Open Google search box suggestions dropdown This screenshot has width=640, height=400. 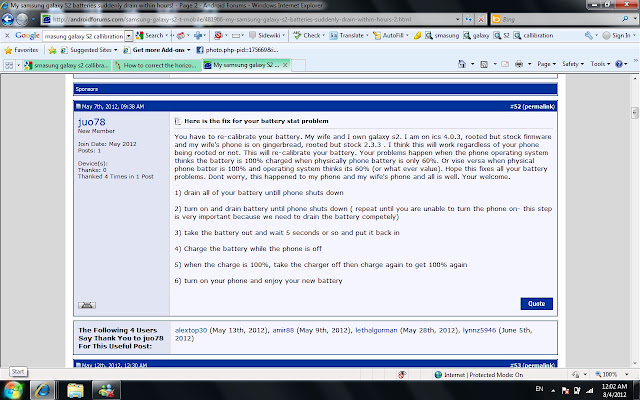[x=129, y=36]
